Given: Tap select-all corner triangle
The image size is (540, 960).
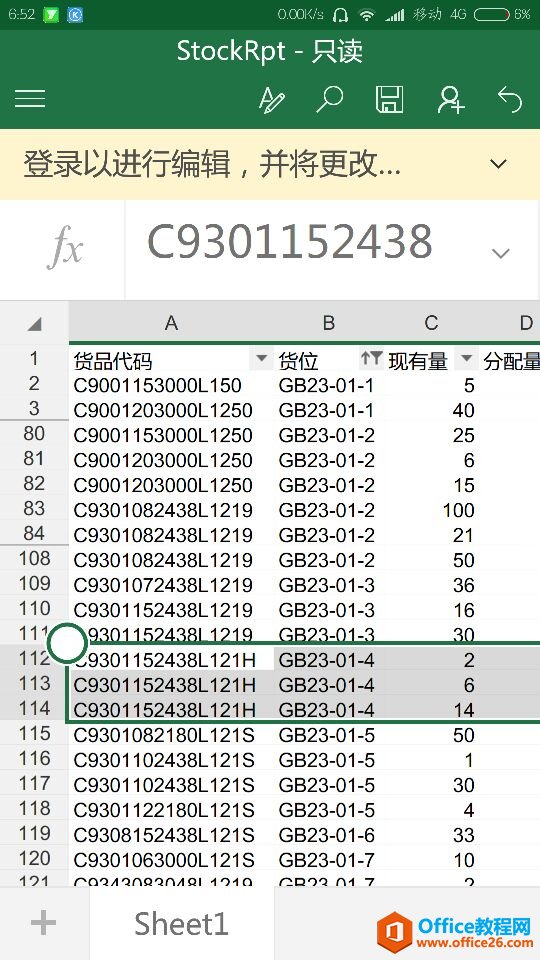Looking at the screenshot, I should tap(34, 324).
